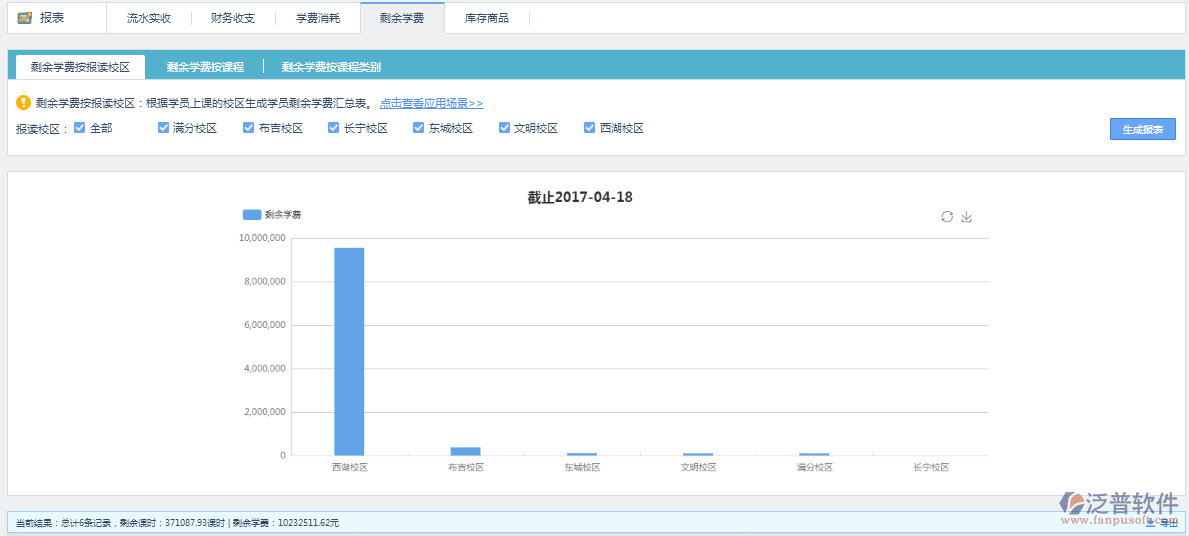
Task: Toggle the 全部 campus checkbox
Action: tap(80, 128)
